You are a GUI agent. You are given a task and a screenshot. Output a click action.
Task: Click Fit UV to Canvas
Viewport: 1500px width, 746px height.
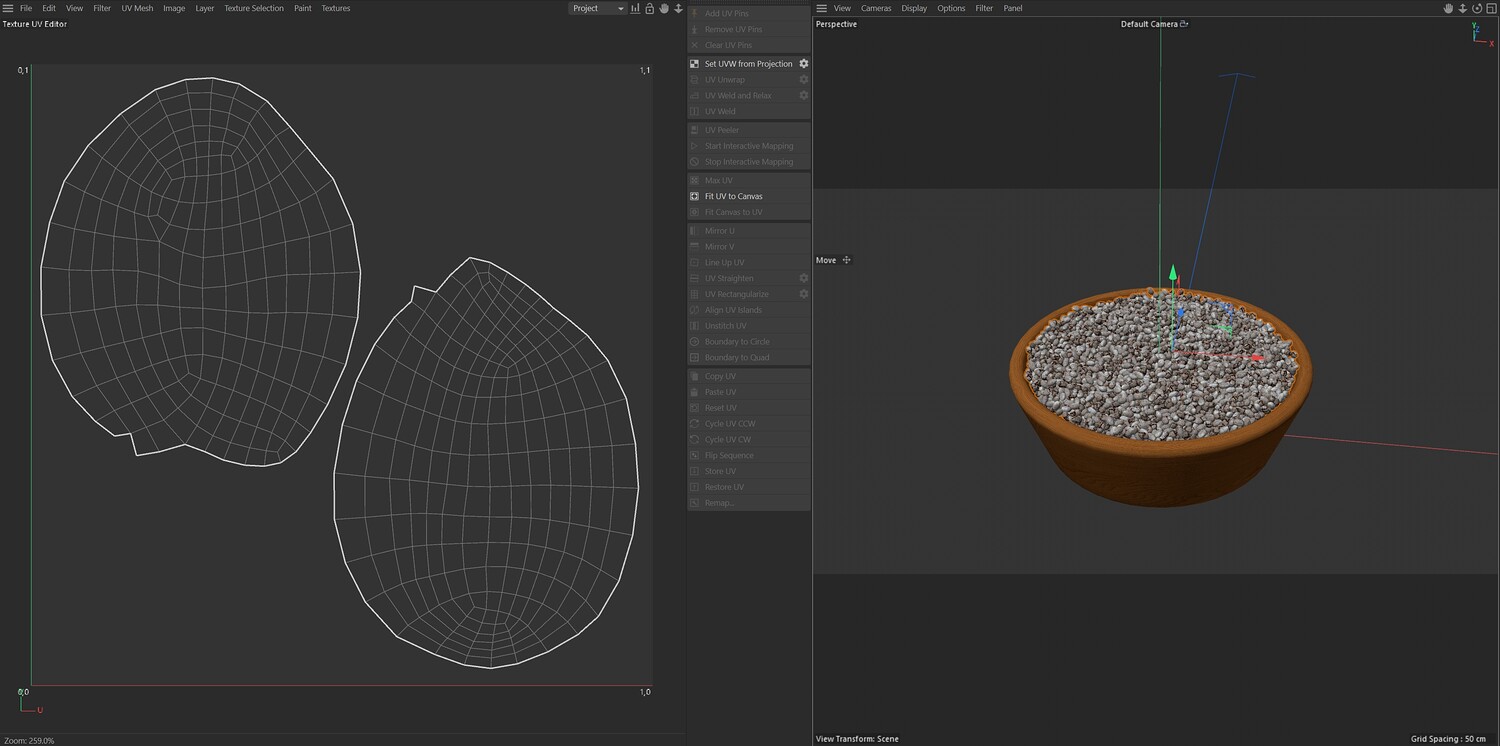point(733,196)
